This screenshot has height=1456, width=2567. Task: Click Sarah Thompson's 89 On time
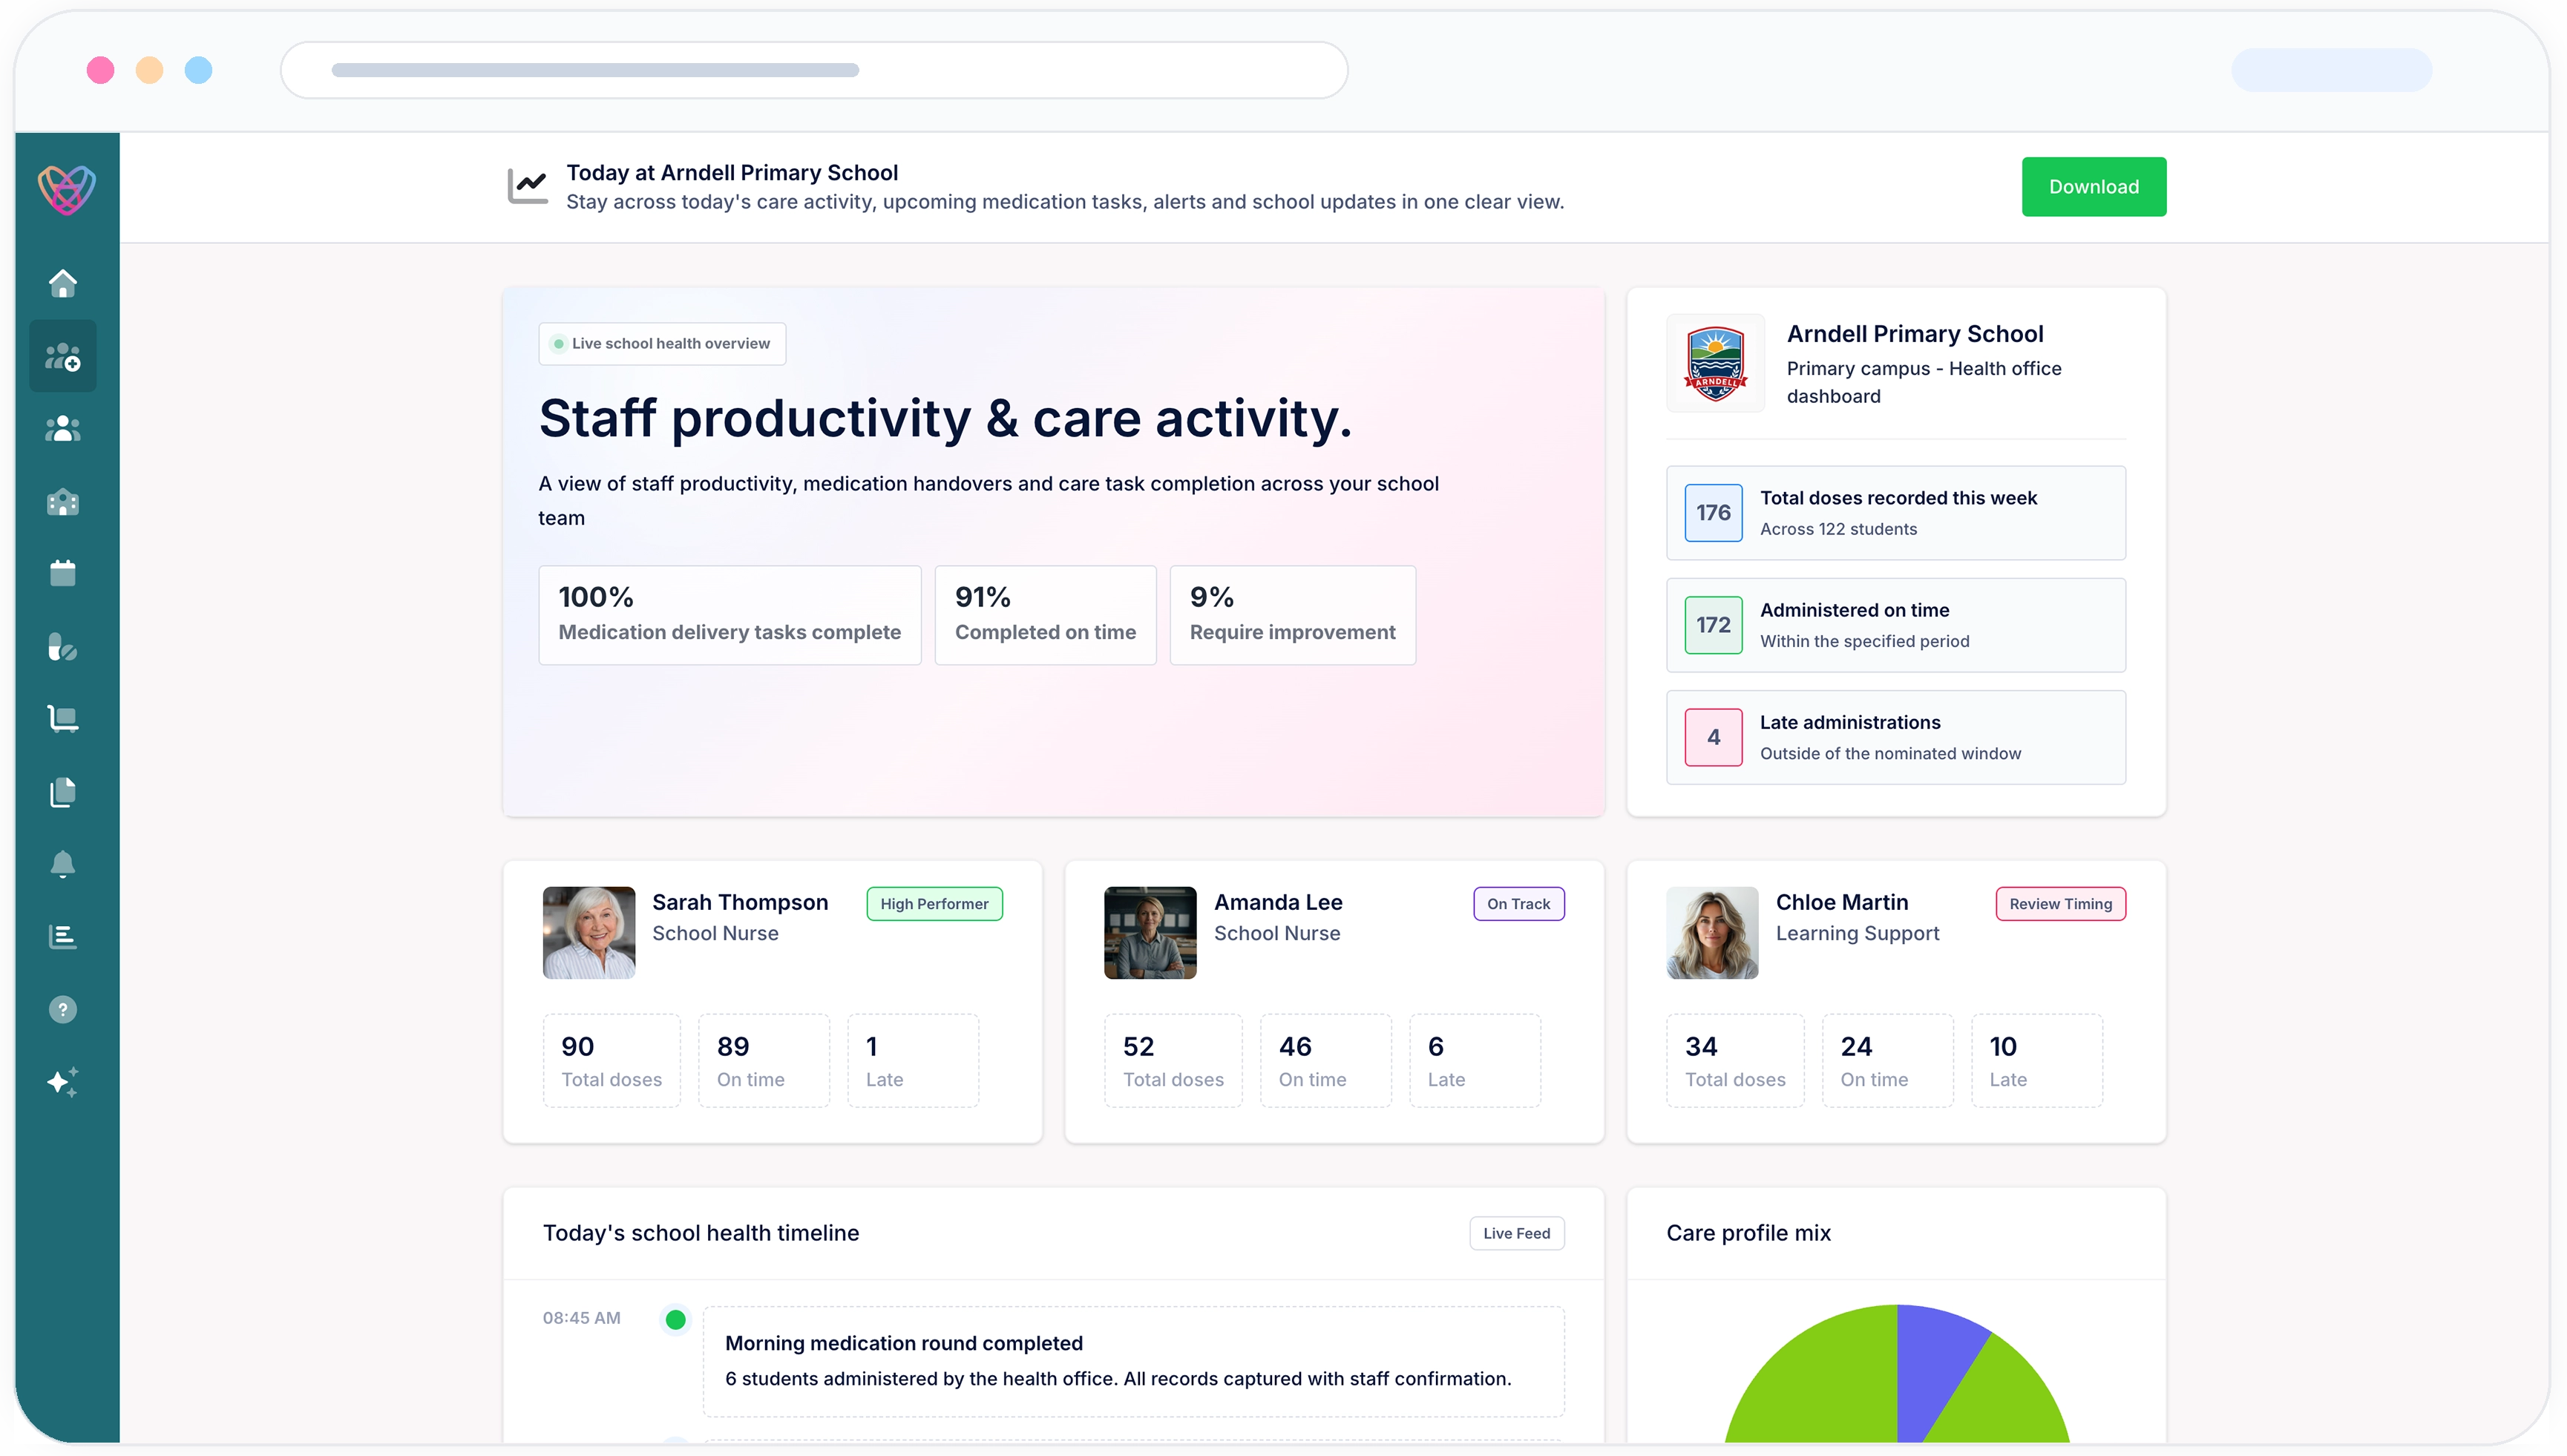pos(764,1061)
